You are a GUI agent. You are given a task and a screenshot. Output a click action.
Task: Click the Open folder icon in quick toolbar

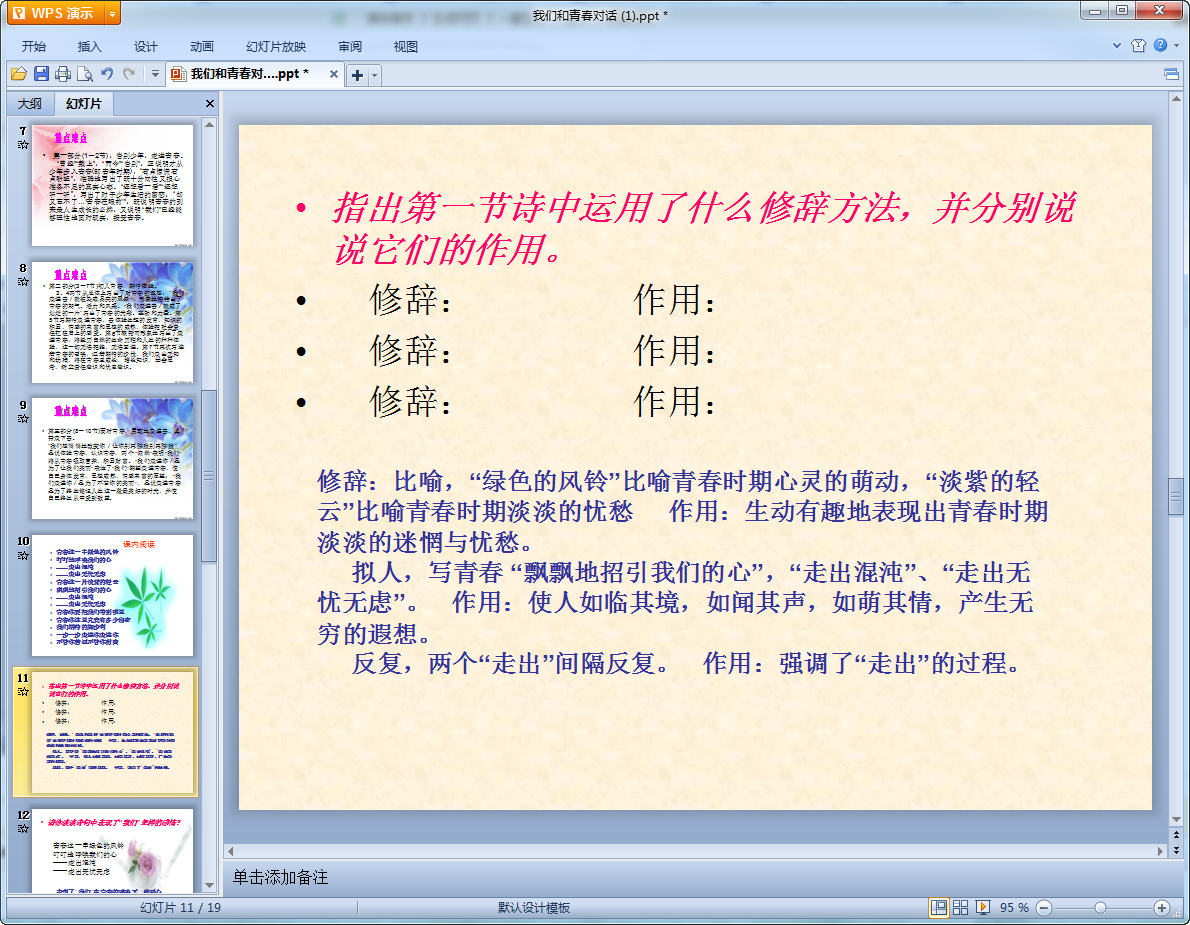coord(18,74)
